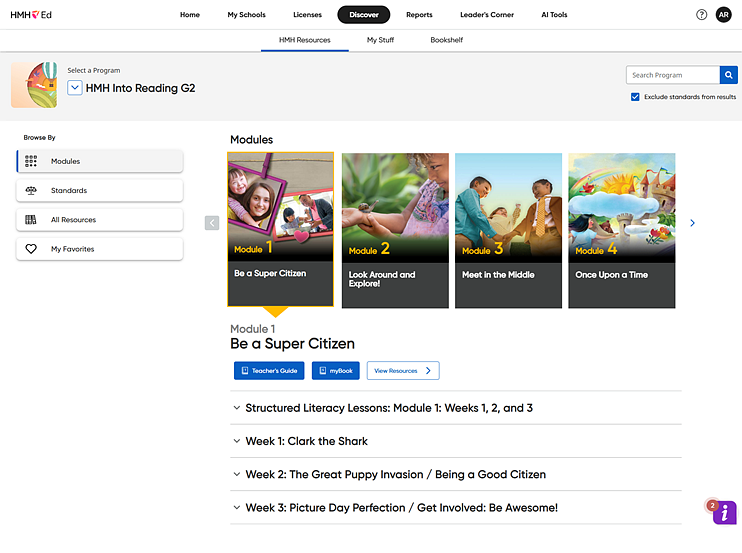Select Module 2 Look Around and Explore card
The height and width of the screenshot is (553, 742).
click(395, 230)
